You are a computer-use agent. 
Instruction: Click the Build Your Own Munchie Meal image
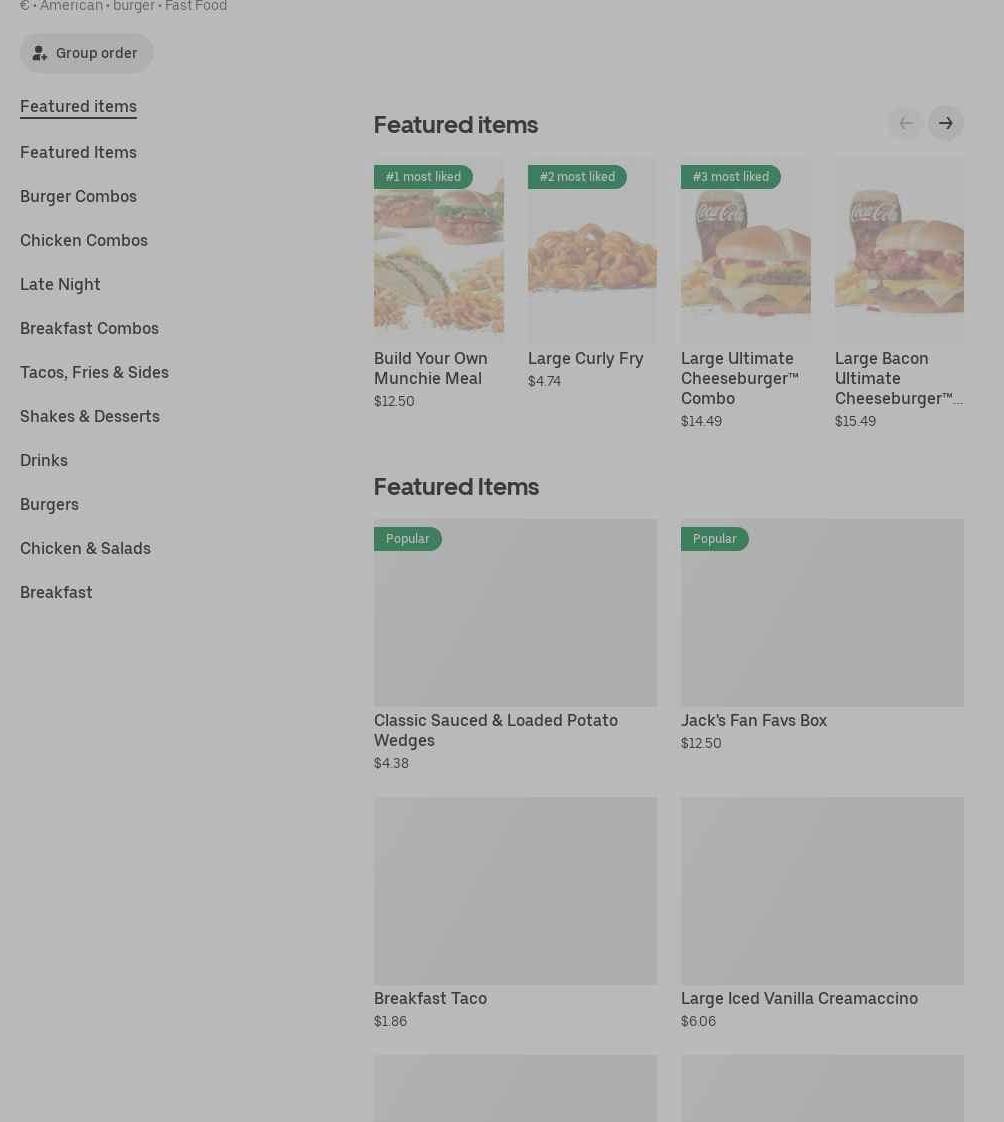(438, 250)
